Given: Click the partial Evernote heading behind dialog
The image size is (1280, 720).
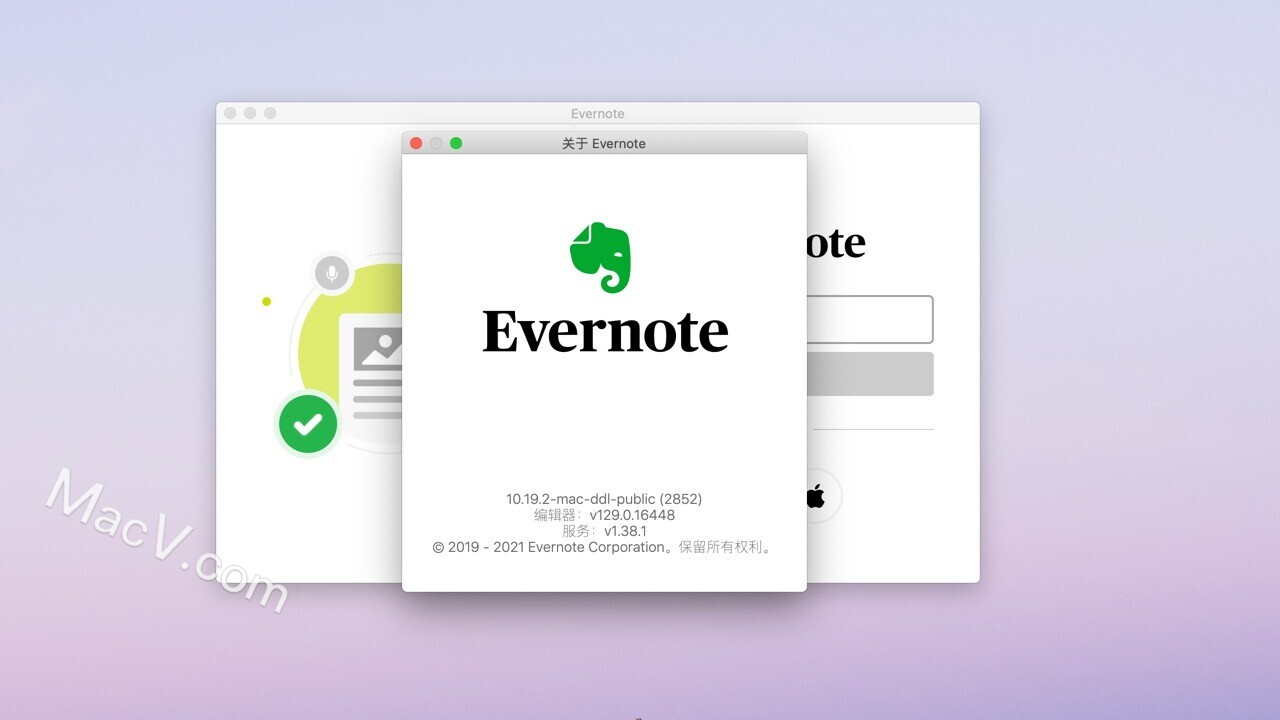Looking at the screenshot, I should tap(836, 243).
